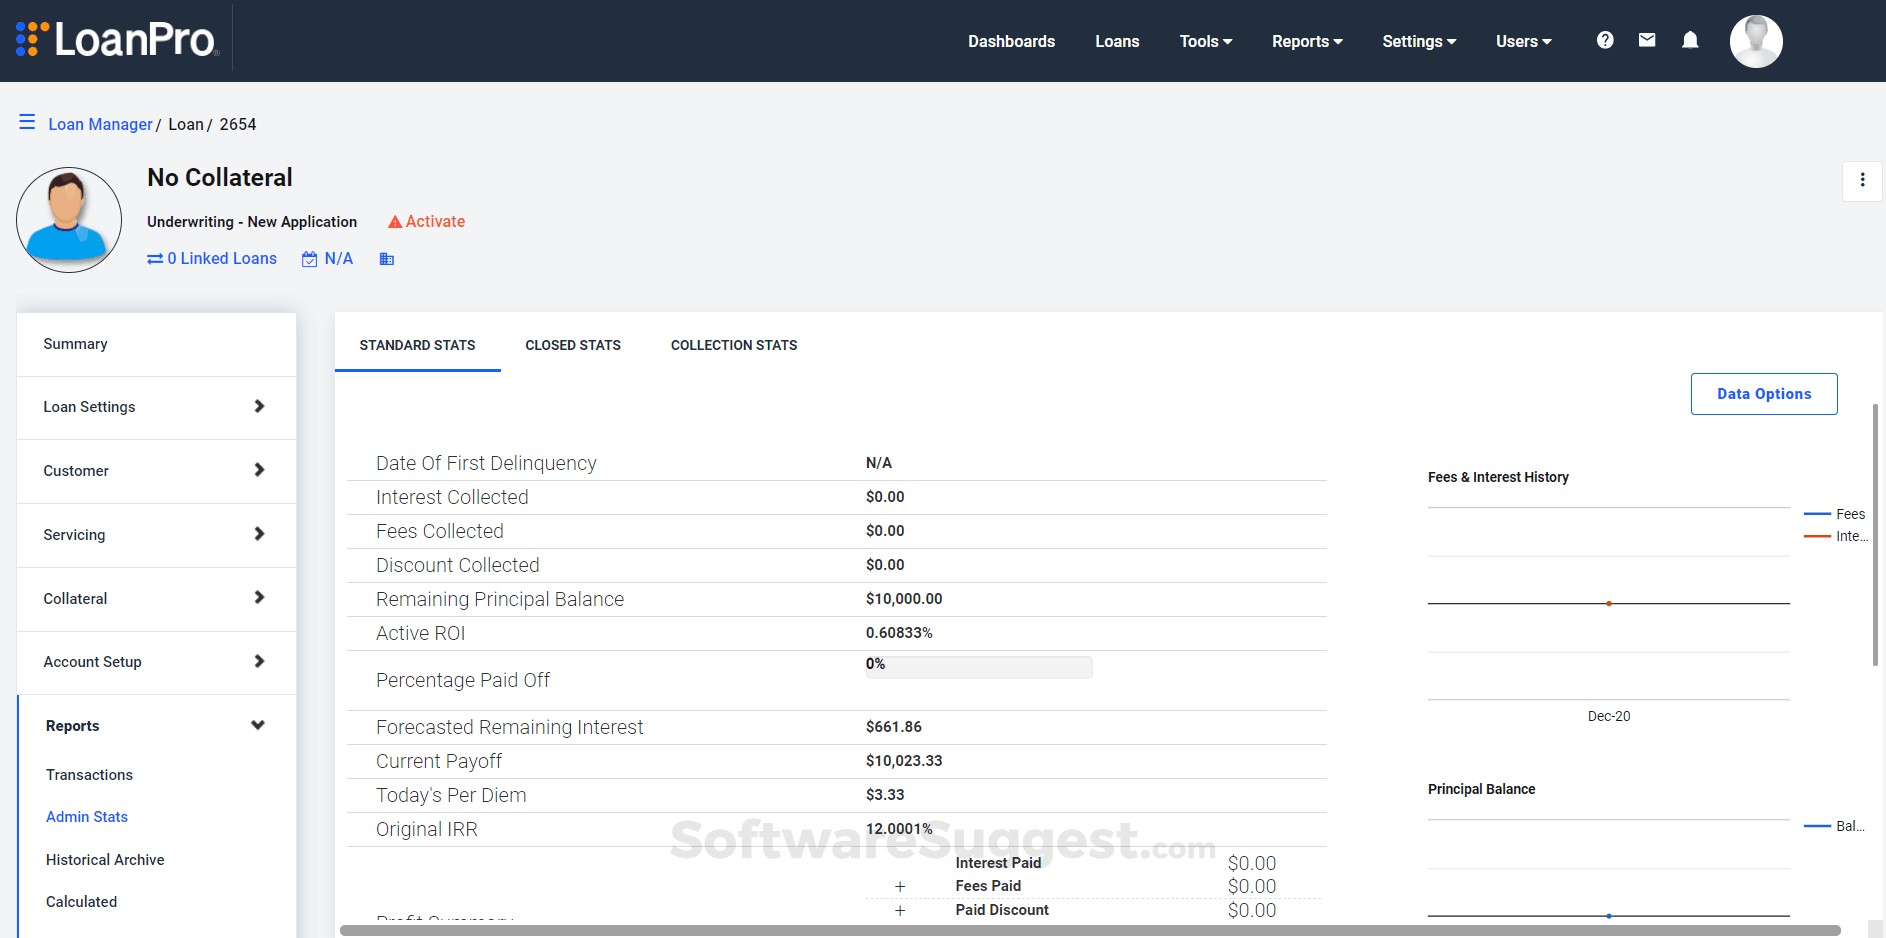Expand the Loan Settings sidebar section
This screenshot has height=938, width=1886.
[x=156, y=407]
